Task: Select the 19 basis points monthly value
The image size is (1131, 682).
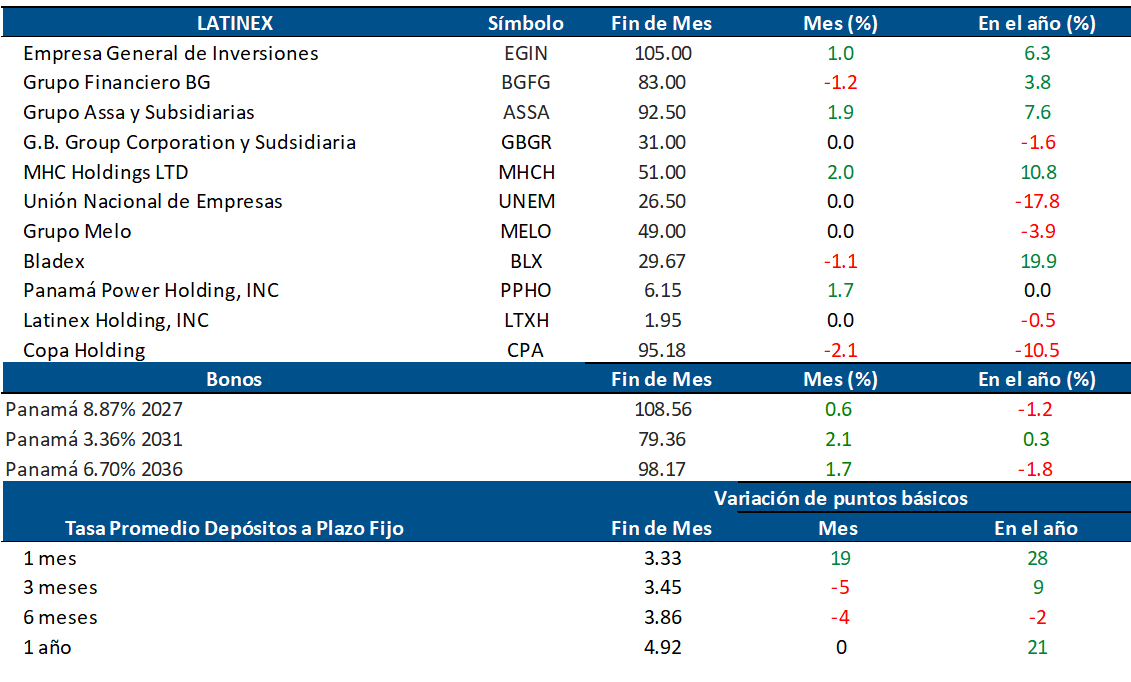Action: click(840, 559)
